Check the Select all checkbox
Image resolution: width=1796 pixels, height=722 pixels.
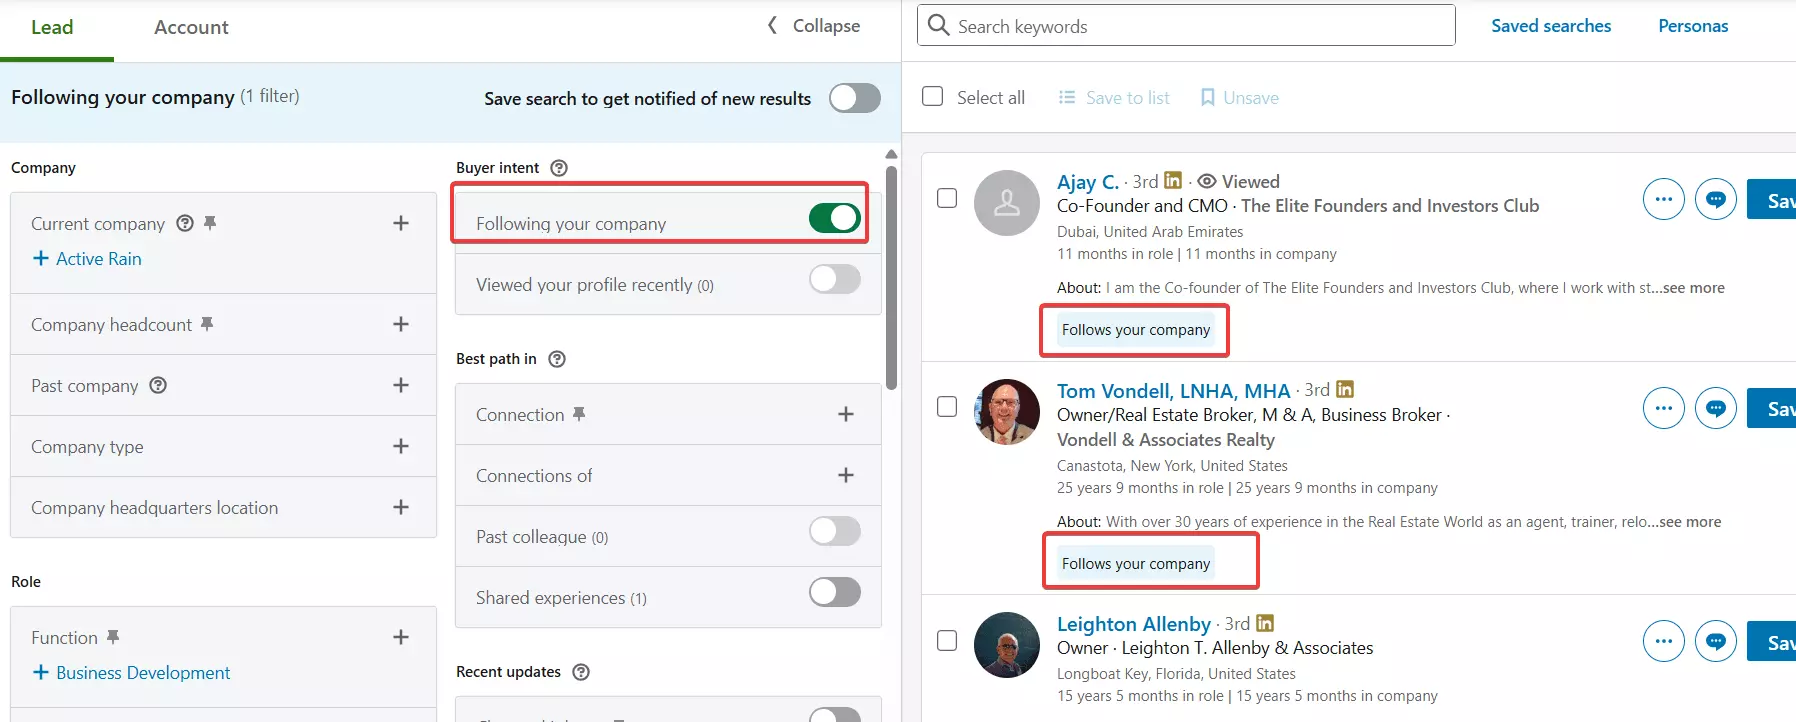pos(932,96)
